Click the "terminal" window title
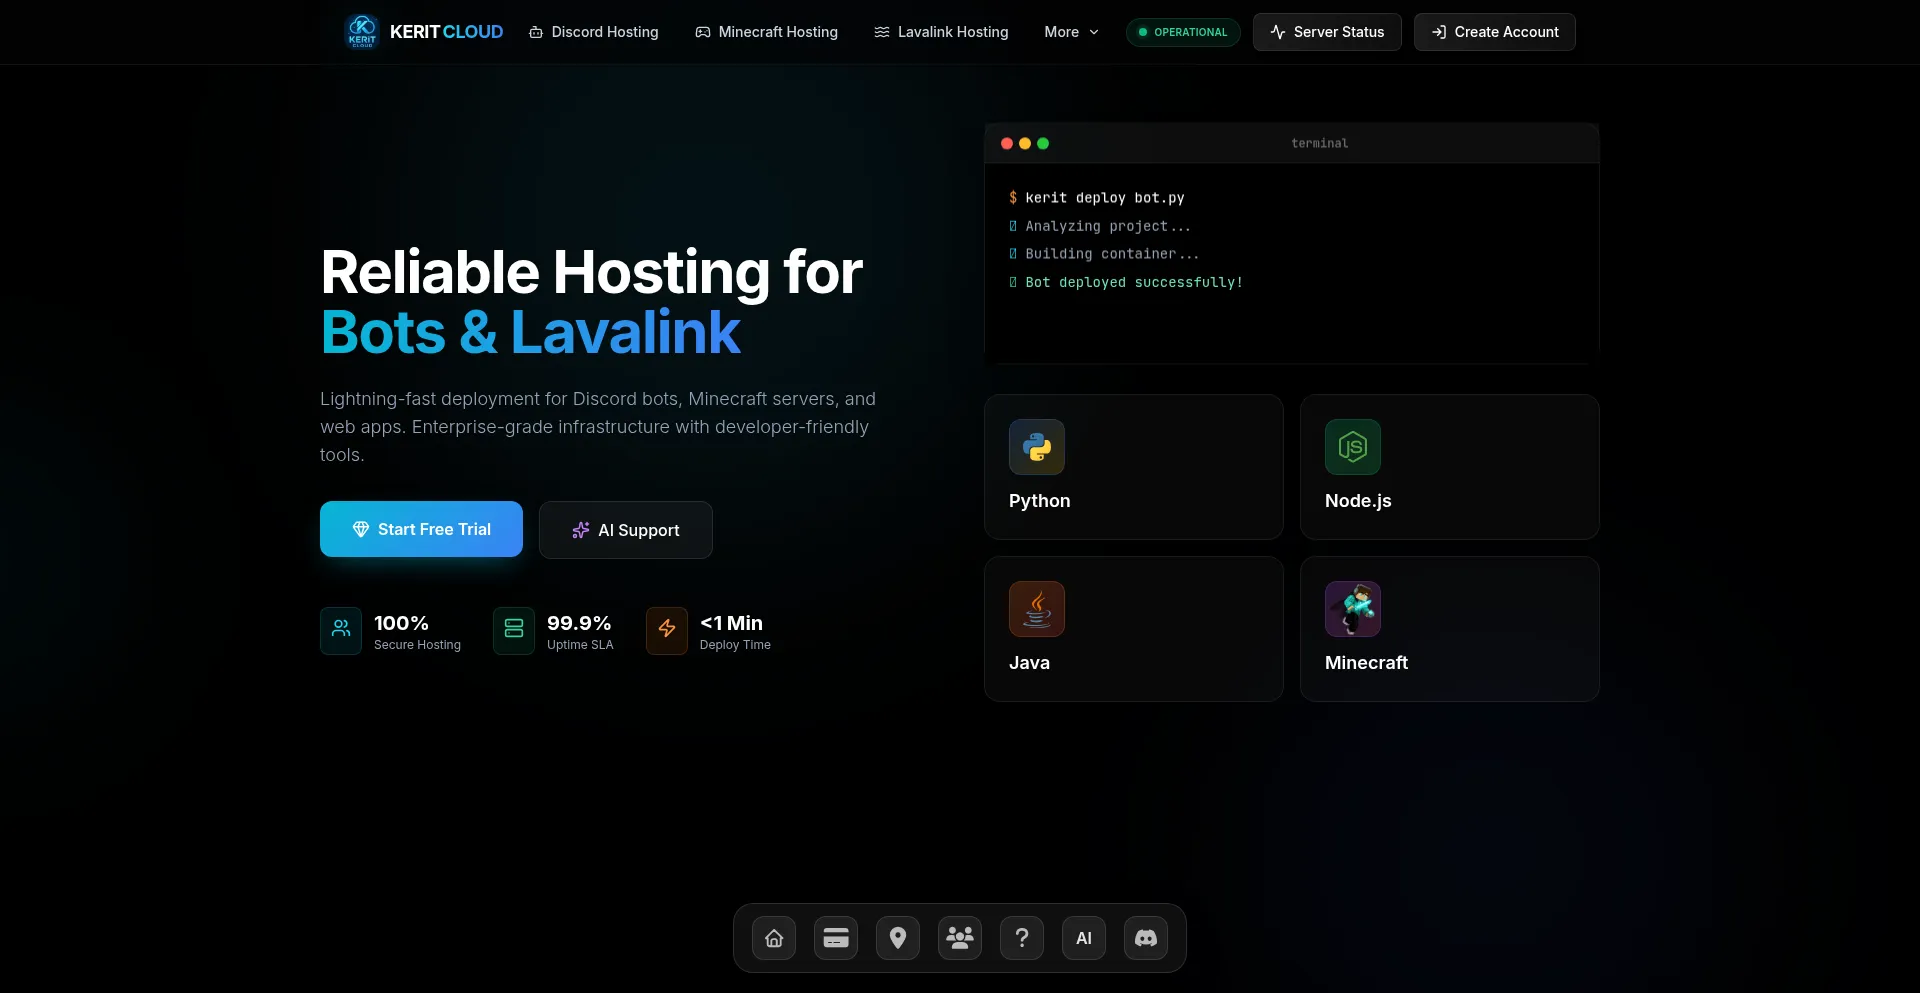Screen dimensions: 1920x993 (x=1319, y=144)
